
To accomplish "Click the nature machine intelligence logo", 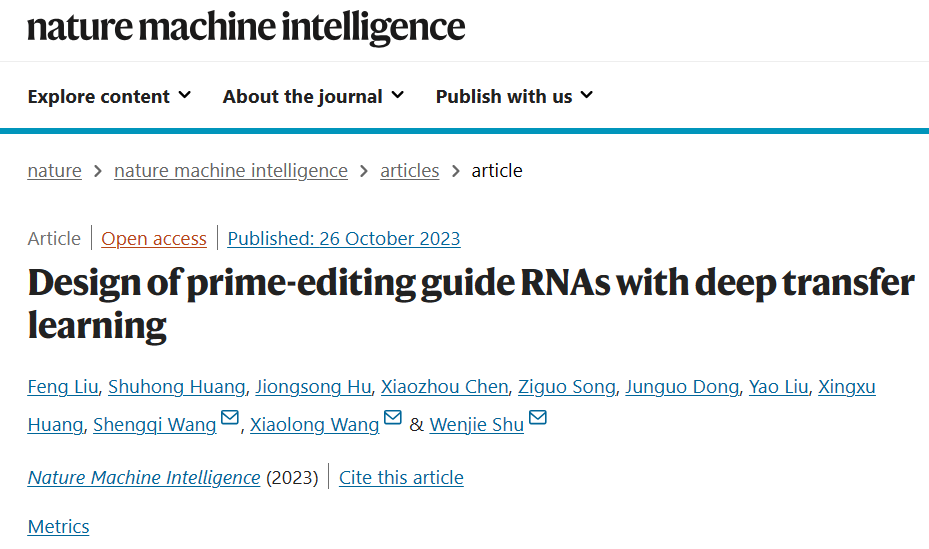I will 246,28.
